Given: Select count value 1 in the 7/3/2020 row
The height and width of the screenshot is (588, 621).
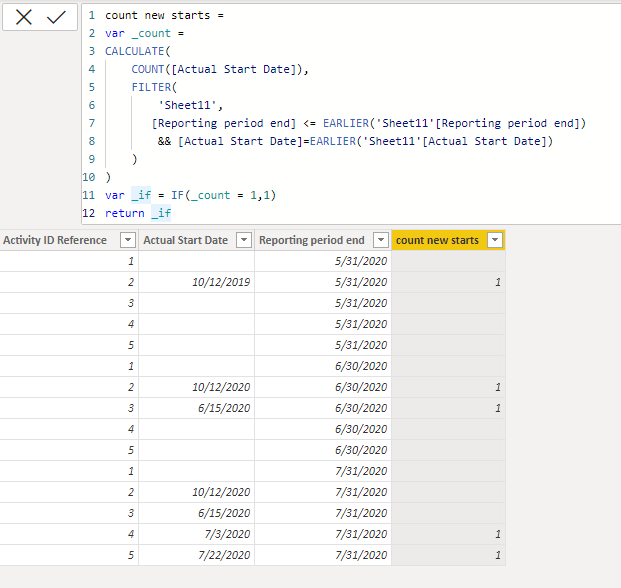Looking at the screenshot, I should click(448, 534).
